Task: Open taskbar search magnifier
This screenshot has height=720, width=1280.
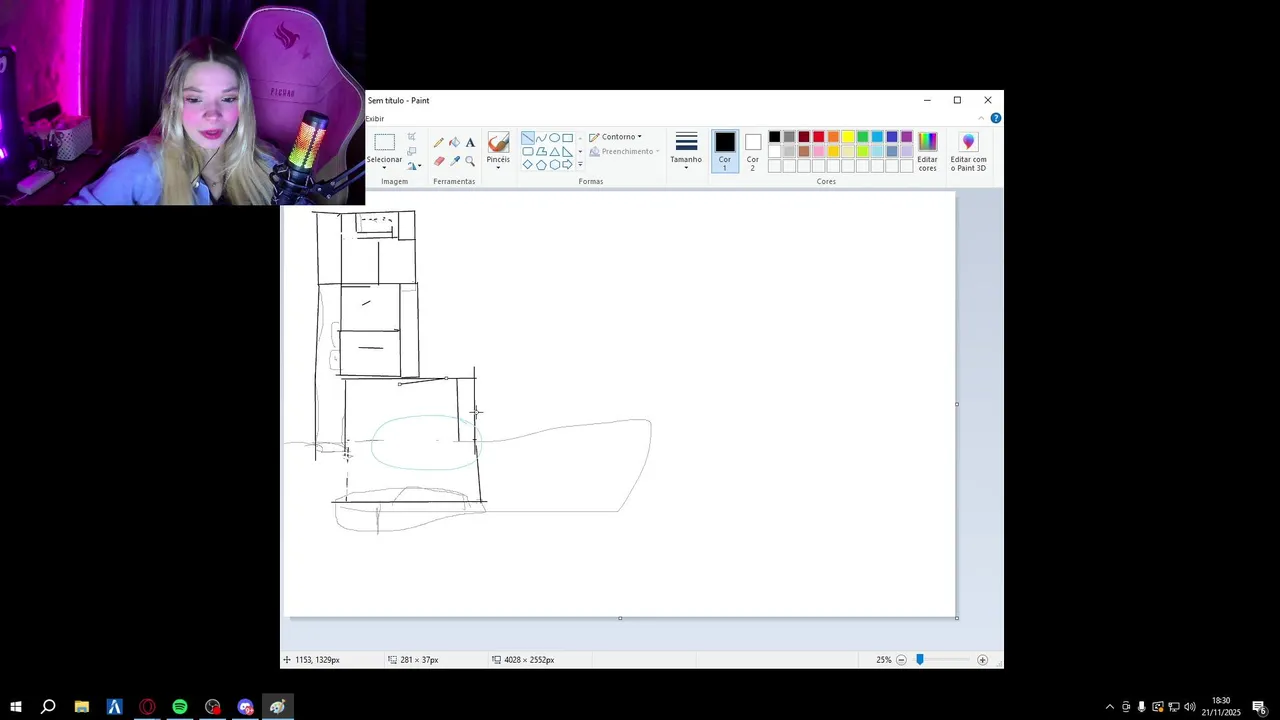Action: click(x=48, y=707)
